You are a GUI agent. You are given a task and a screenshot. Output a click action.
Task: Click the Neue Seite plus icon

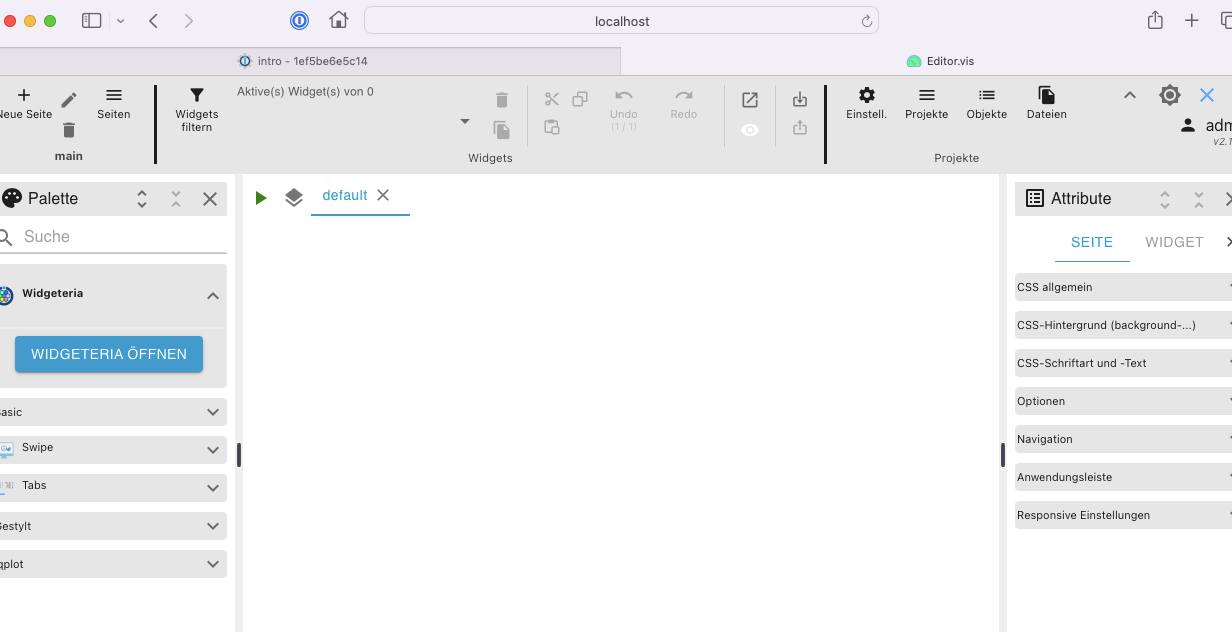[24, 95]
